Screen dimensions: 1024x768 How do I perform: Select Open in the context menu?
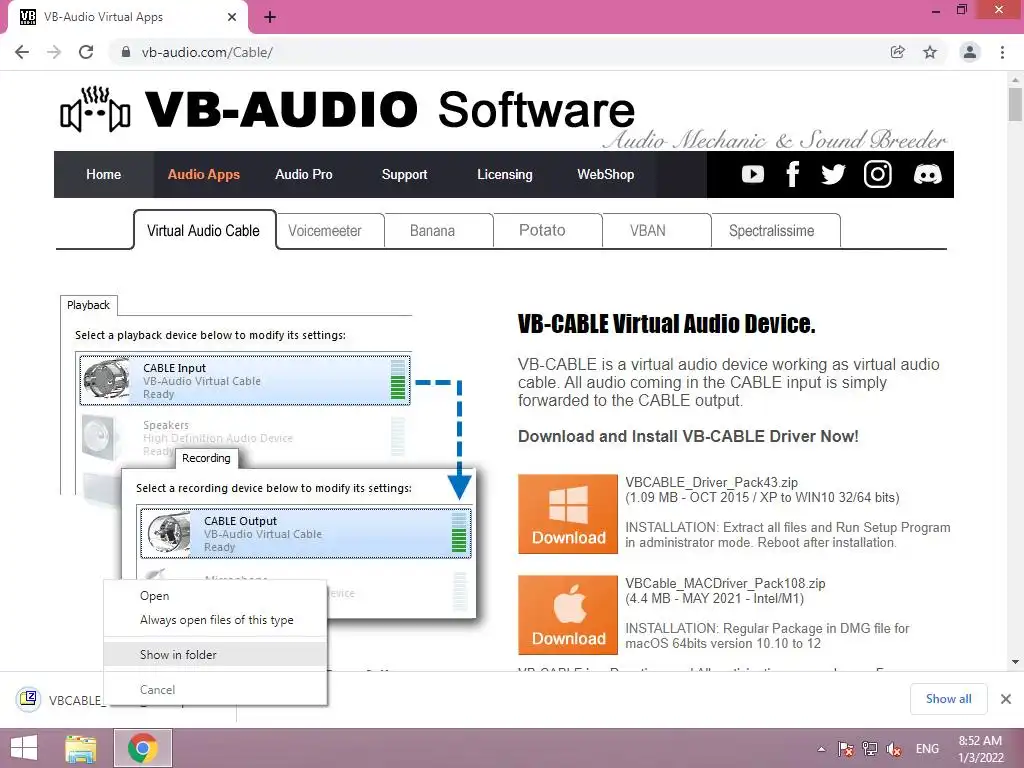[215, 596]
